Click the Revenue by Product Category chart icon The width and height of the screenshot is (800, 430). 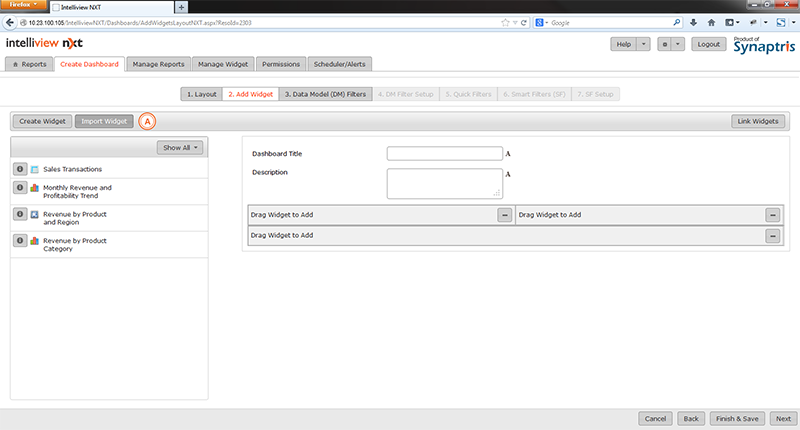tap(34, 240)
